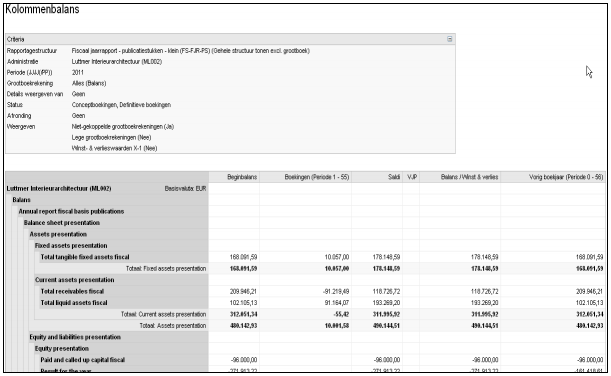Select Current assets presentation group
The image size is (611, 376).
click(74, 280)
